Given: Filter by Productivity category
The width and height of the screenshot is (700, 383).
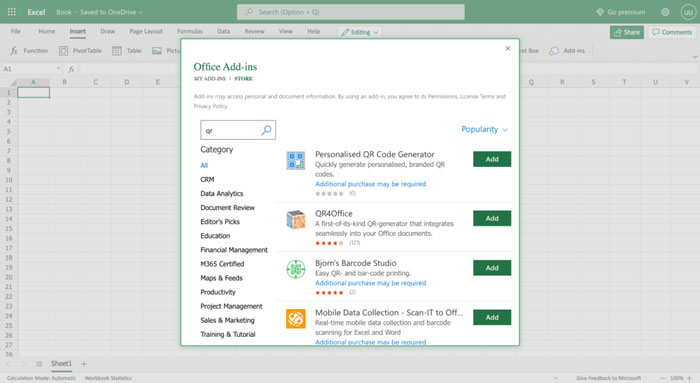Looking at the screenshot, I should (x=218, y=292).
